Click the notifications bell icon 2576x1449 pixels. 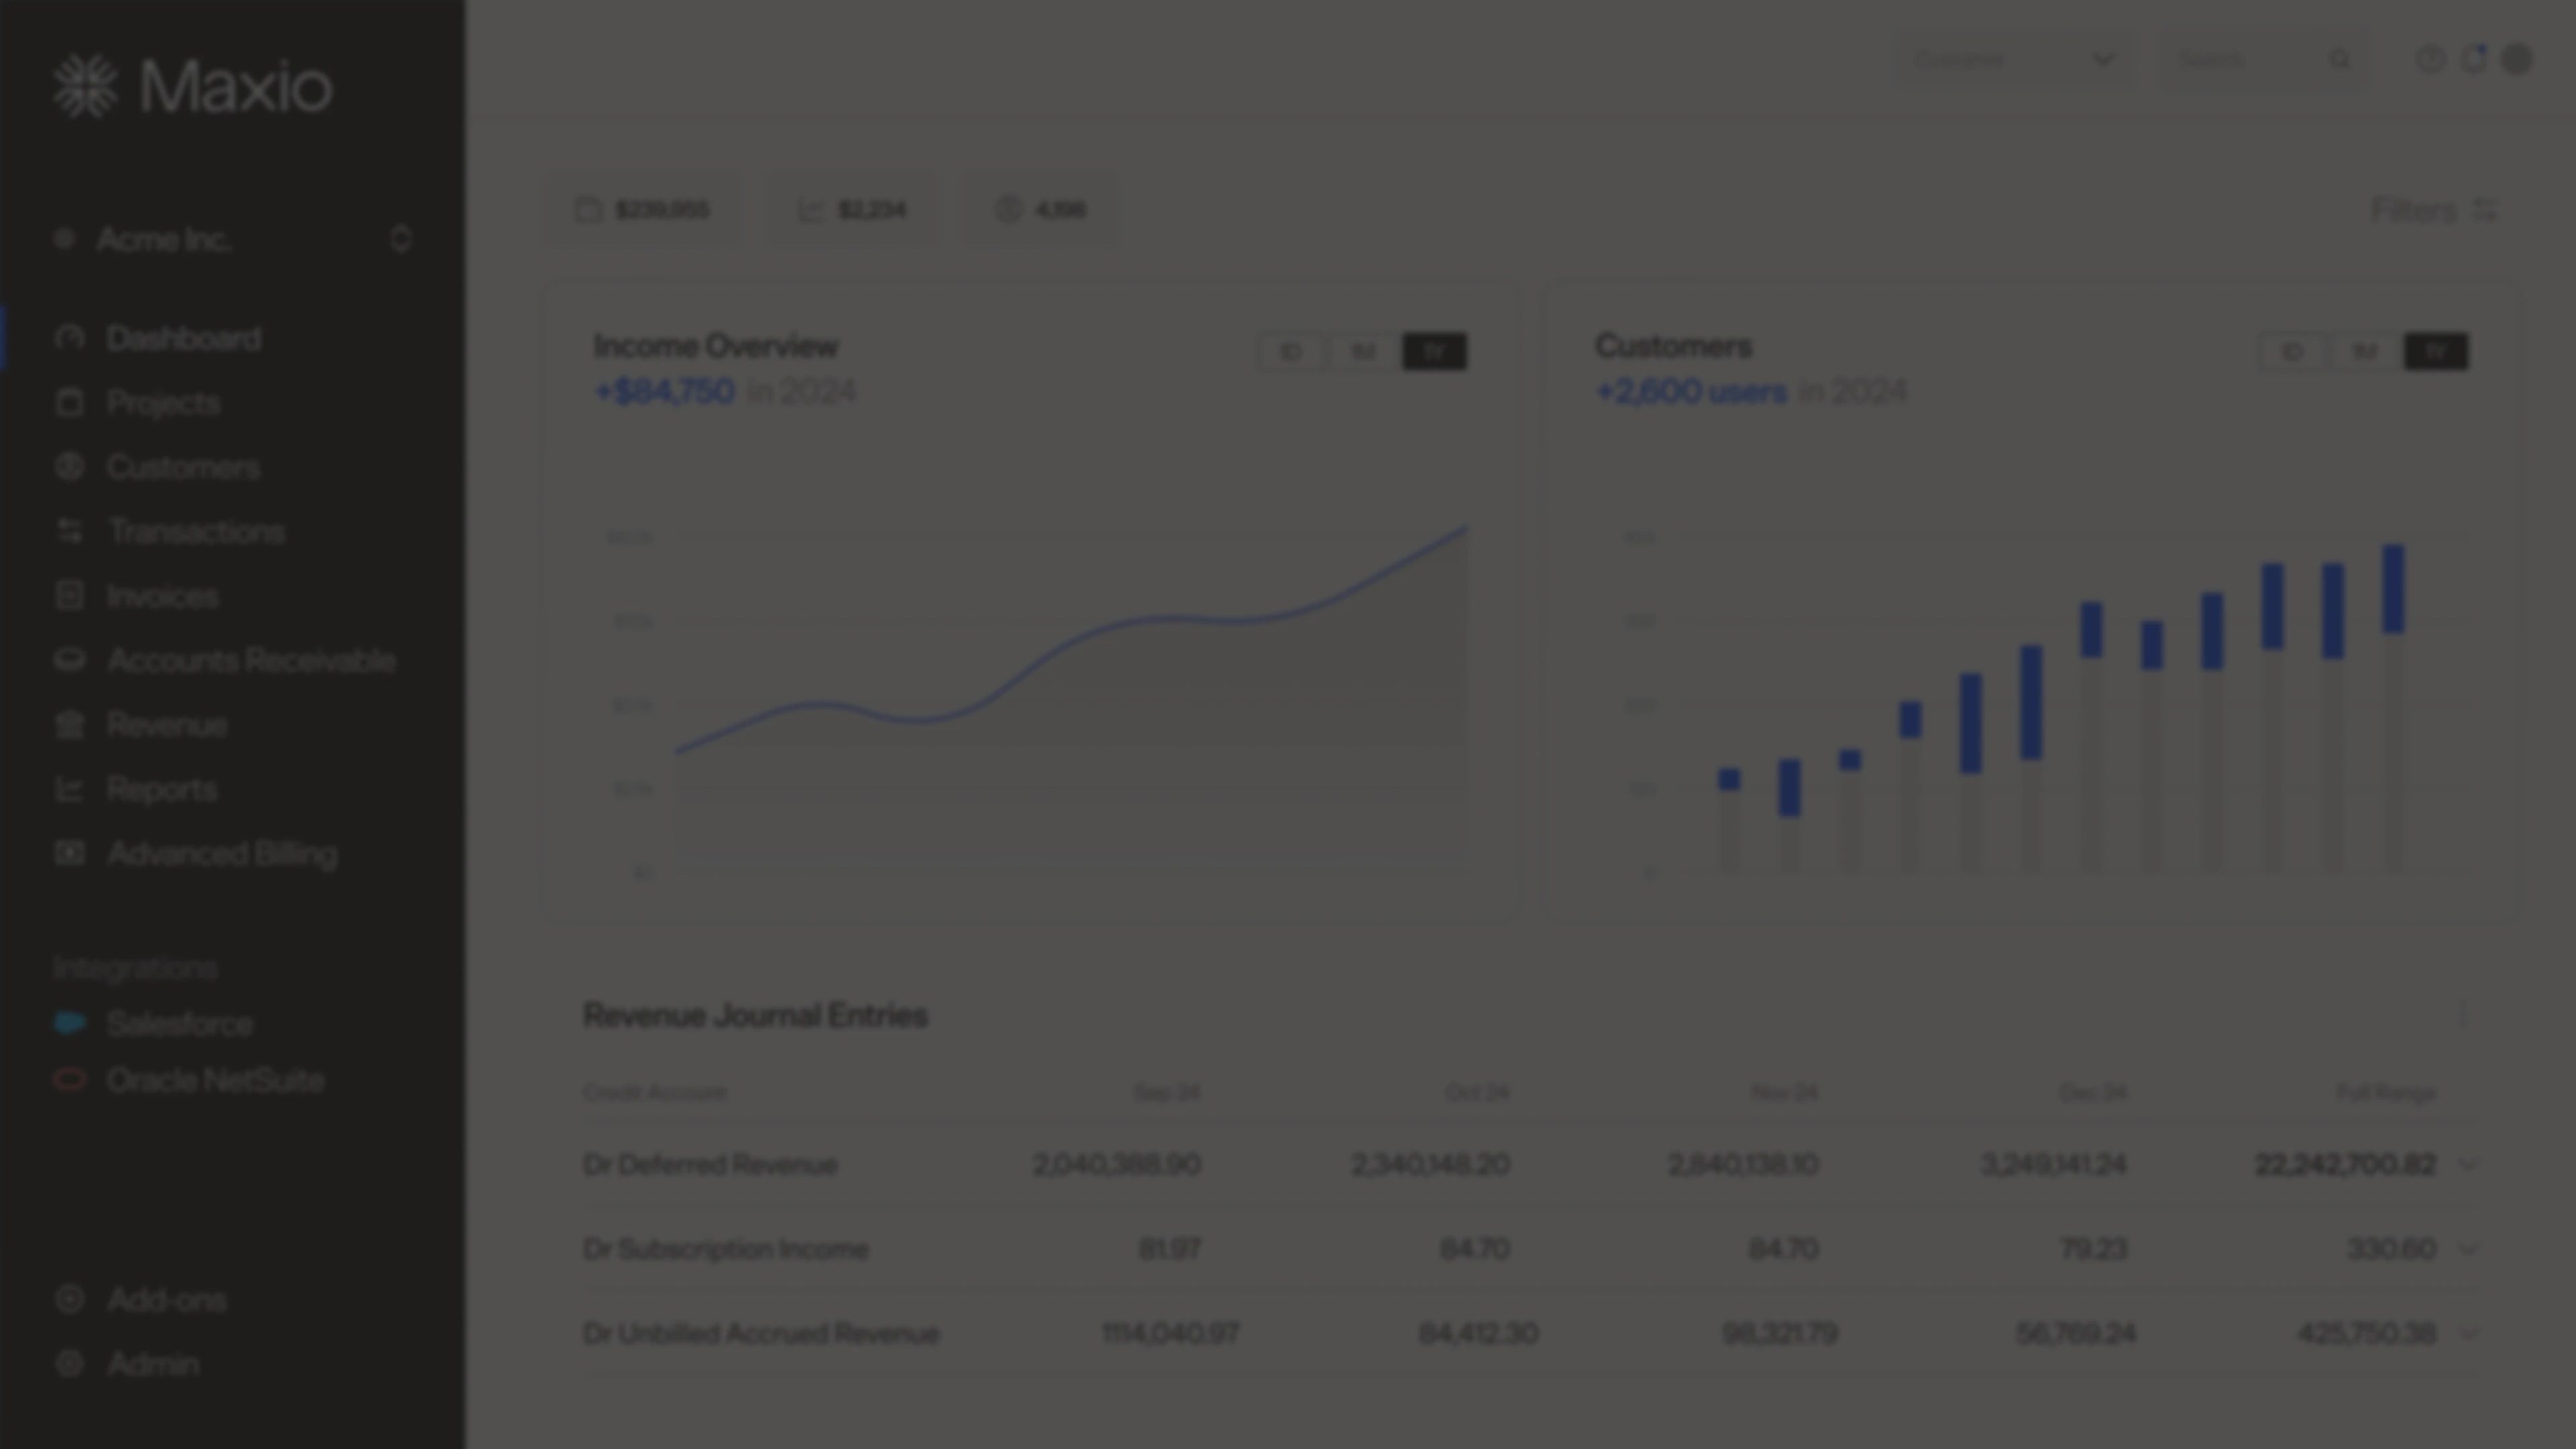coord(2474,60)
